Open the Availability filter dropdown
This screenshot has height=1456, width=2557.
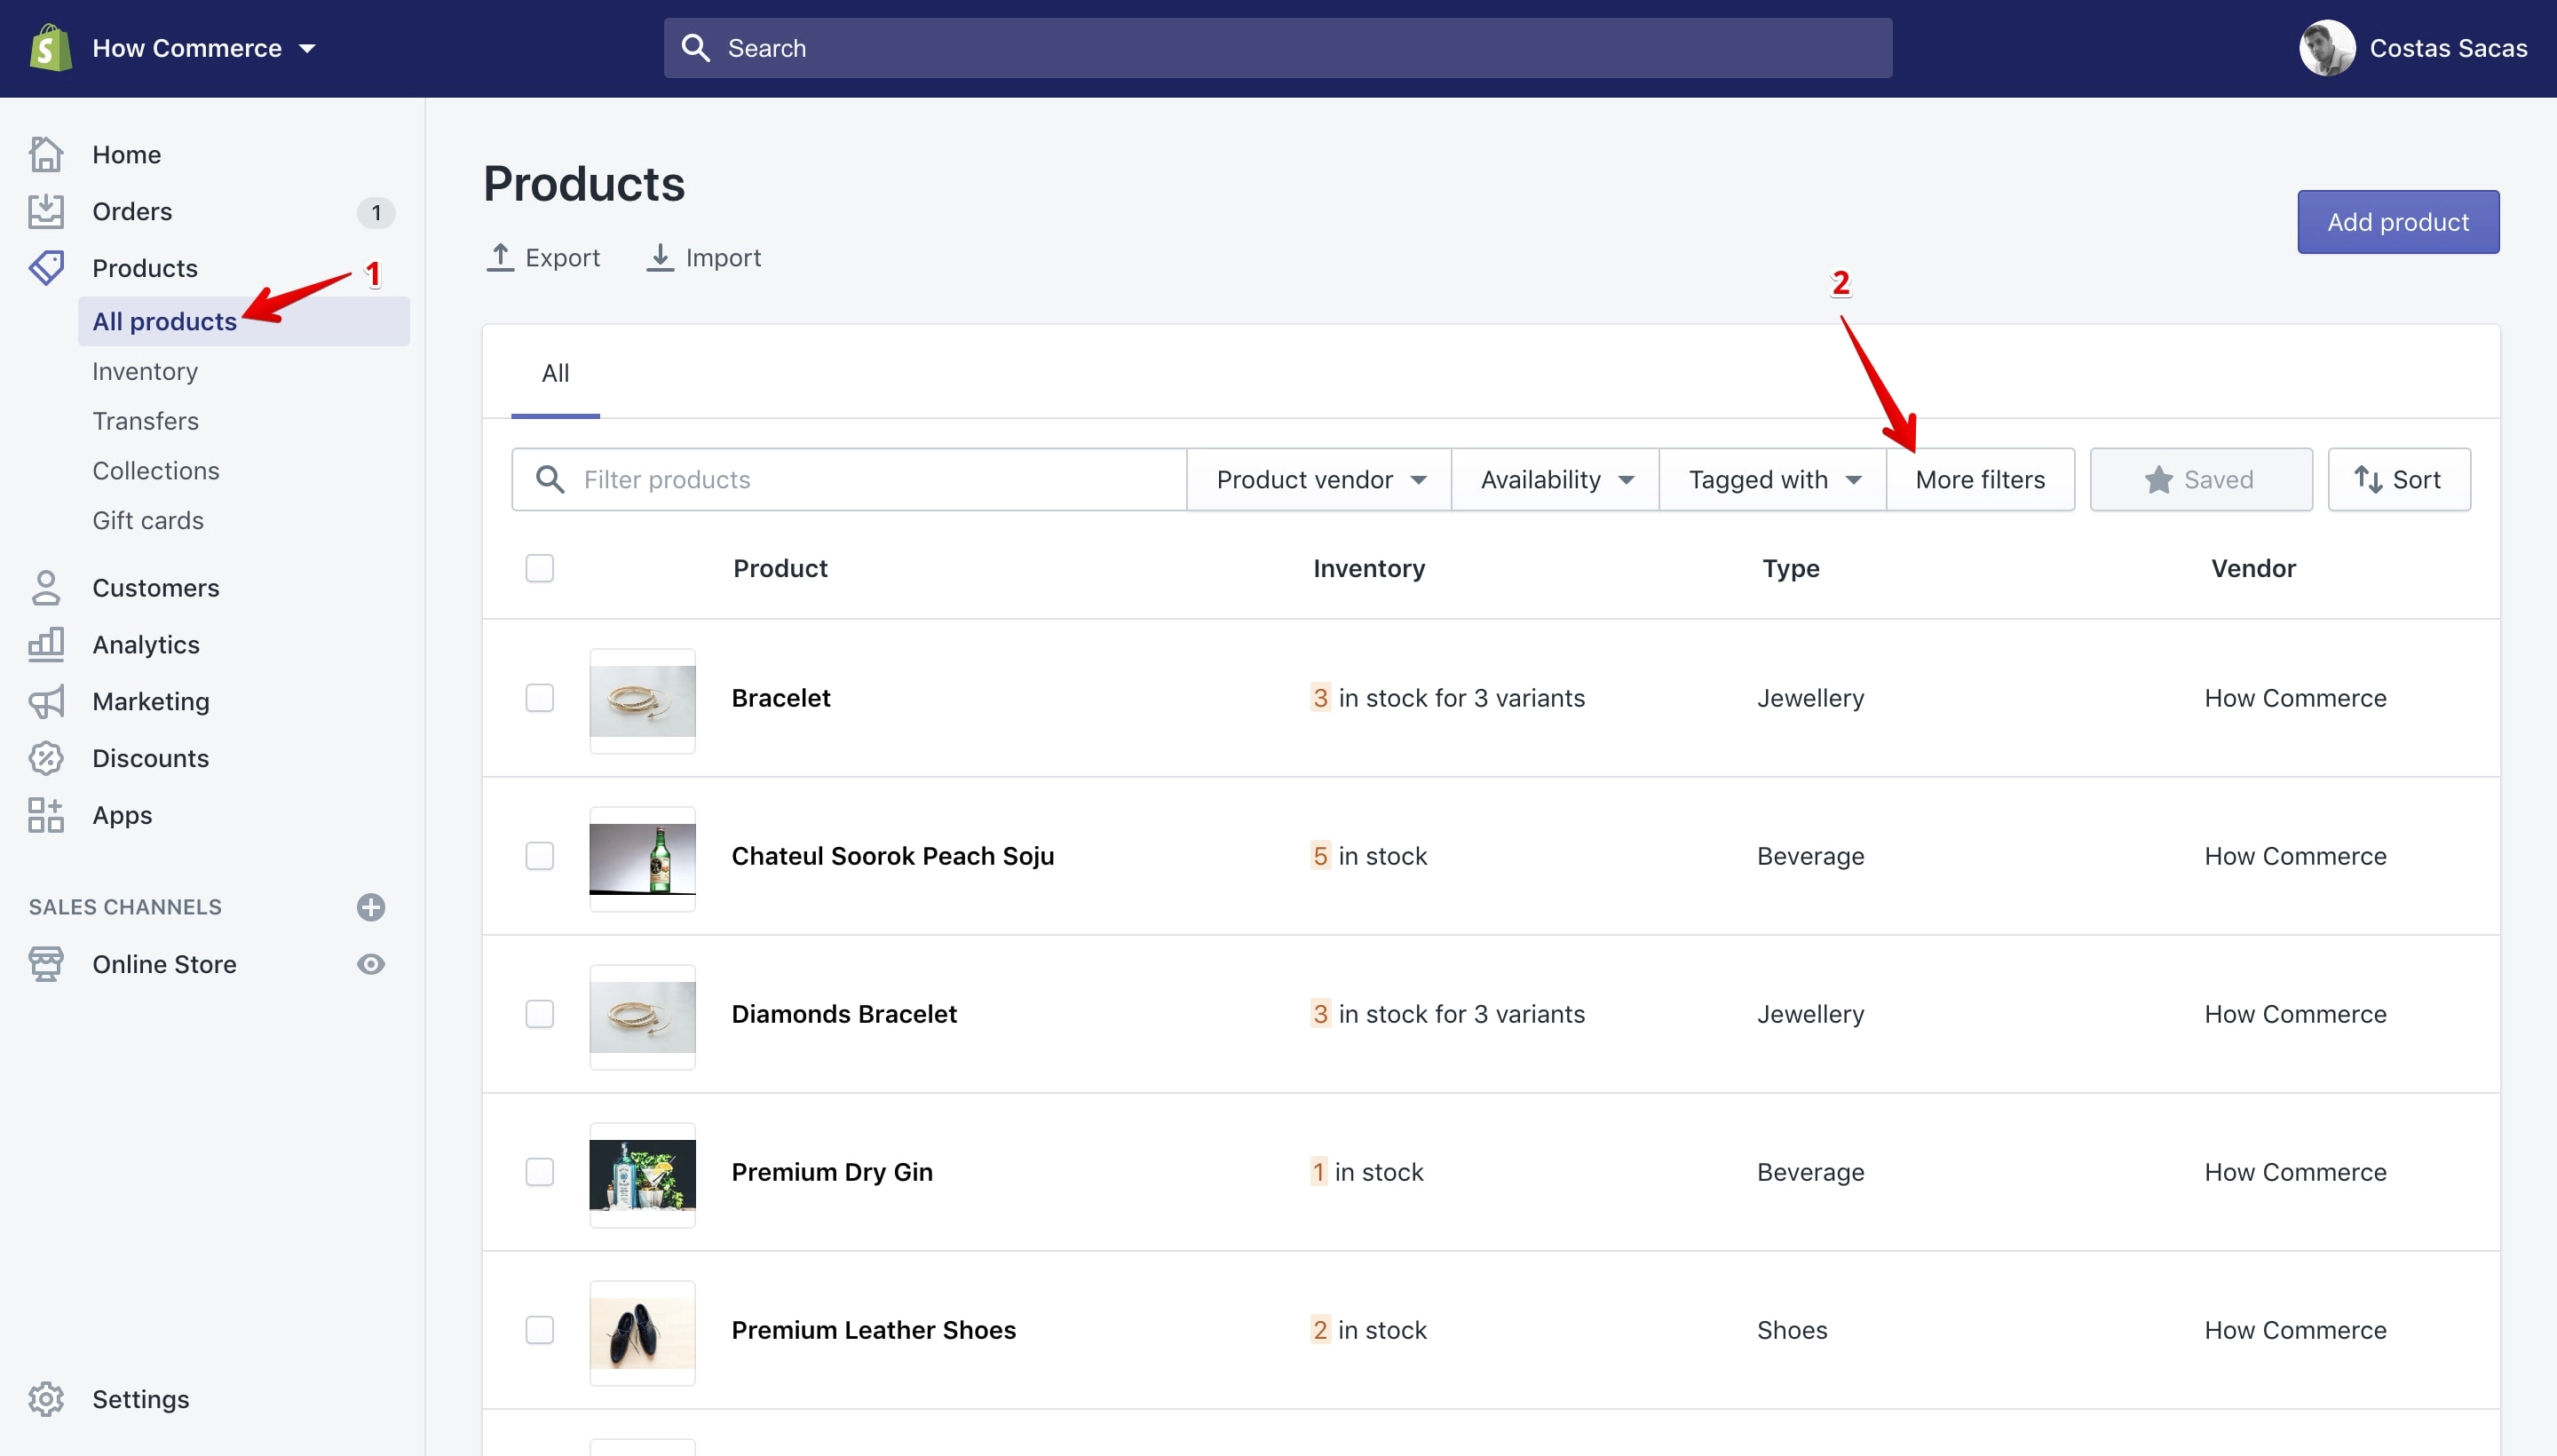point(1555,479)
